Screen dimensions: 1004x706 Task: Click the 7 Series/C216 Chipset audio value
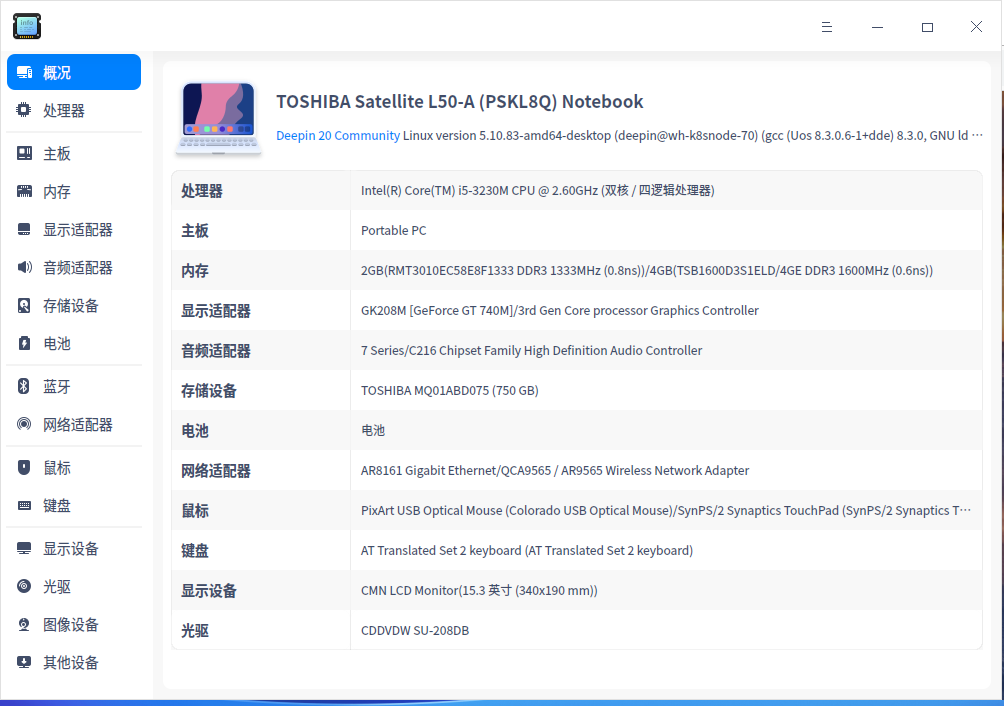[x=531, y=351]
